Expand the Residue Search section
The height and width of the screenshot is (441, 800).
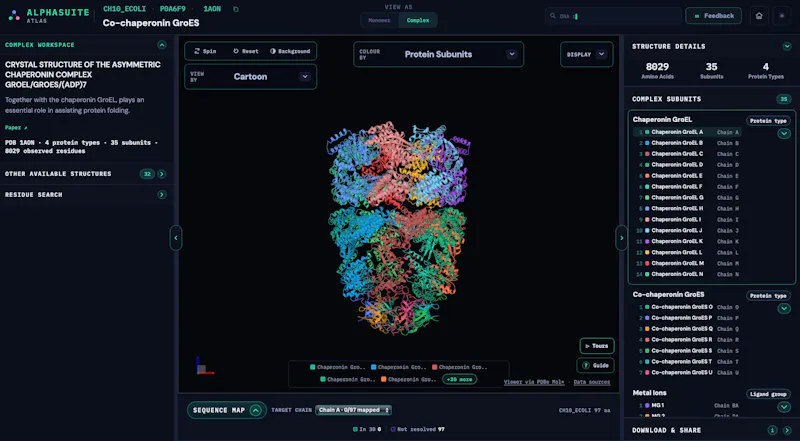[x=162, y=194]
